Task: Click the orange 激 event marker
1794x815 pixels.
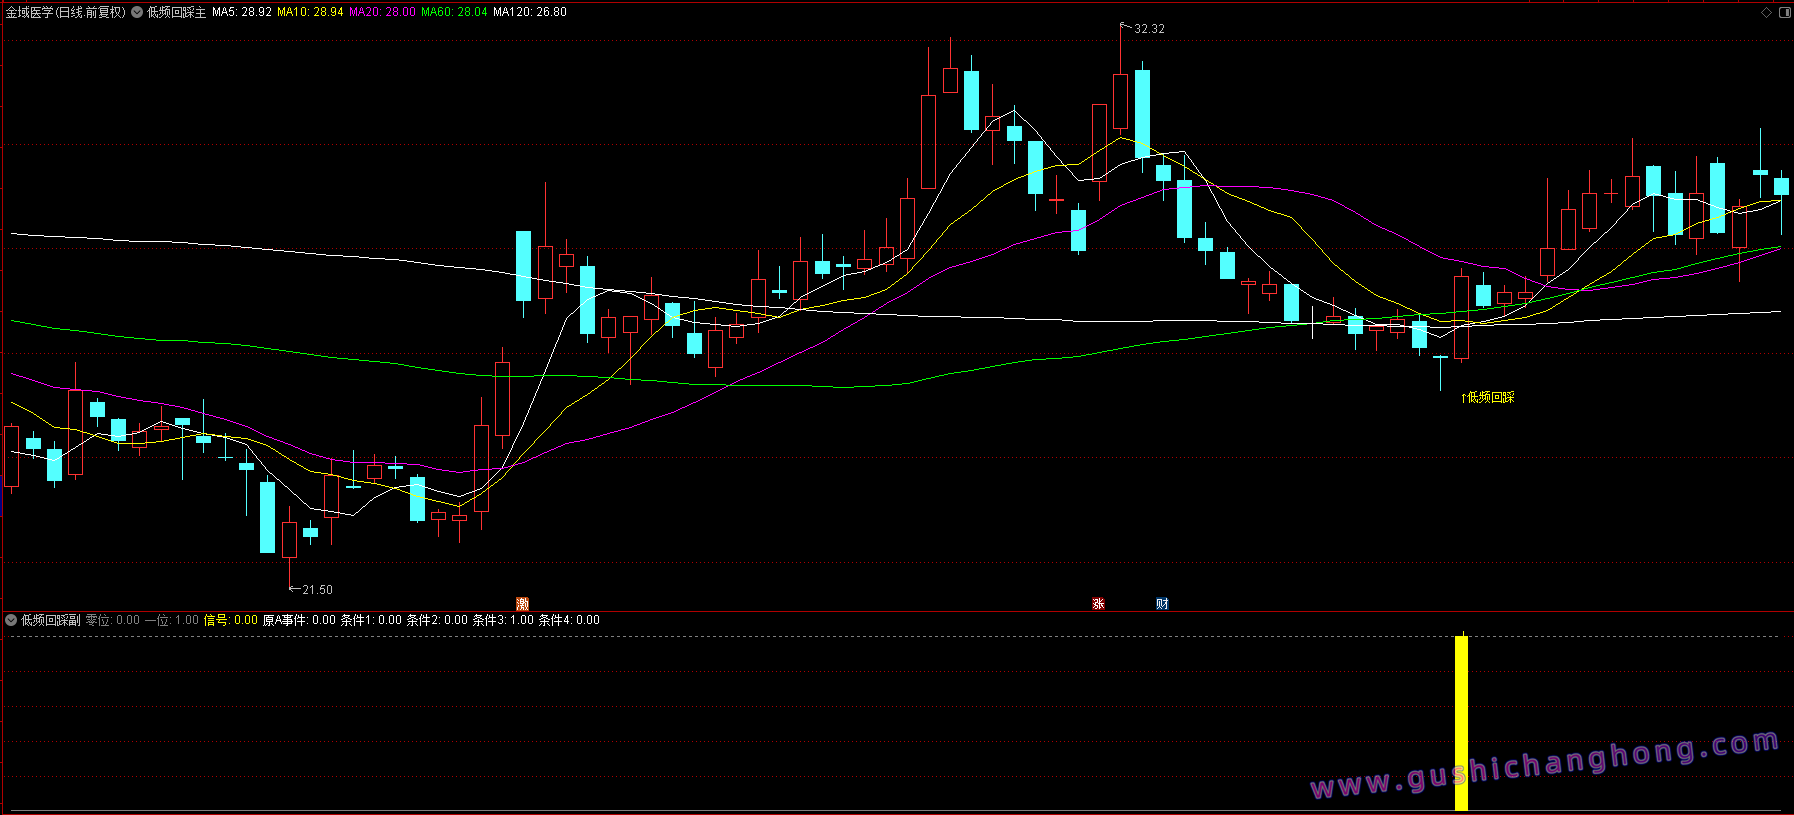Action: [x=522, y=604]
